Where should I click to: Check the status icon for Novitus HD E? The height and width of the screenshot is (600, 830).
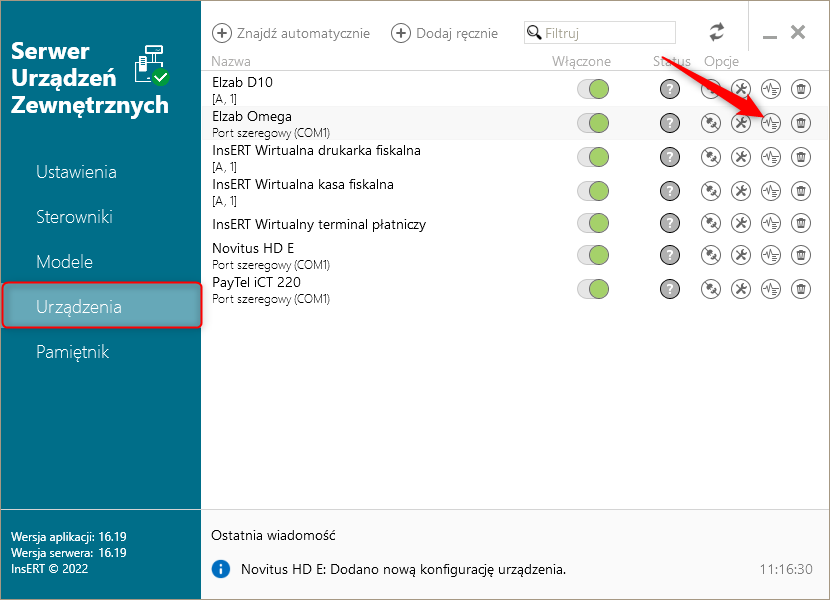(670, 255)
